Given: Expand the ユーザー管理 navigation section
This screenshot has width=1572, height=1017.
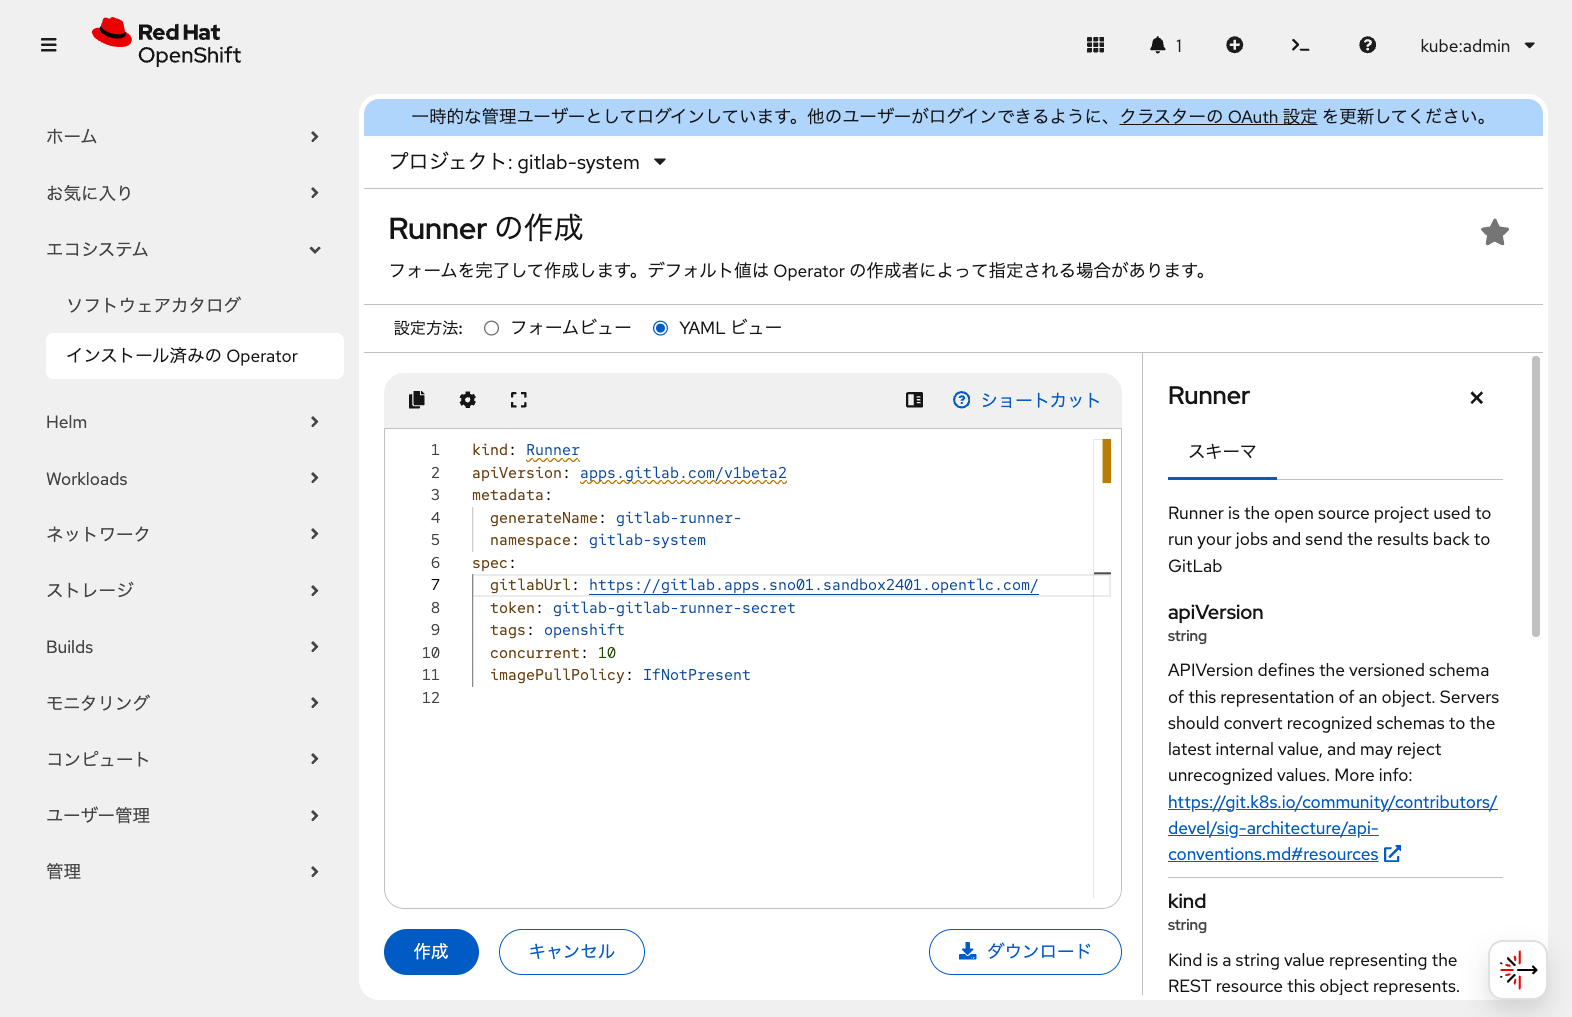Looking at the screenshot, I should 183,815.
